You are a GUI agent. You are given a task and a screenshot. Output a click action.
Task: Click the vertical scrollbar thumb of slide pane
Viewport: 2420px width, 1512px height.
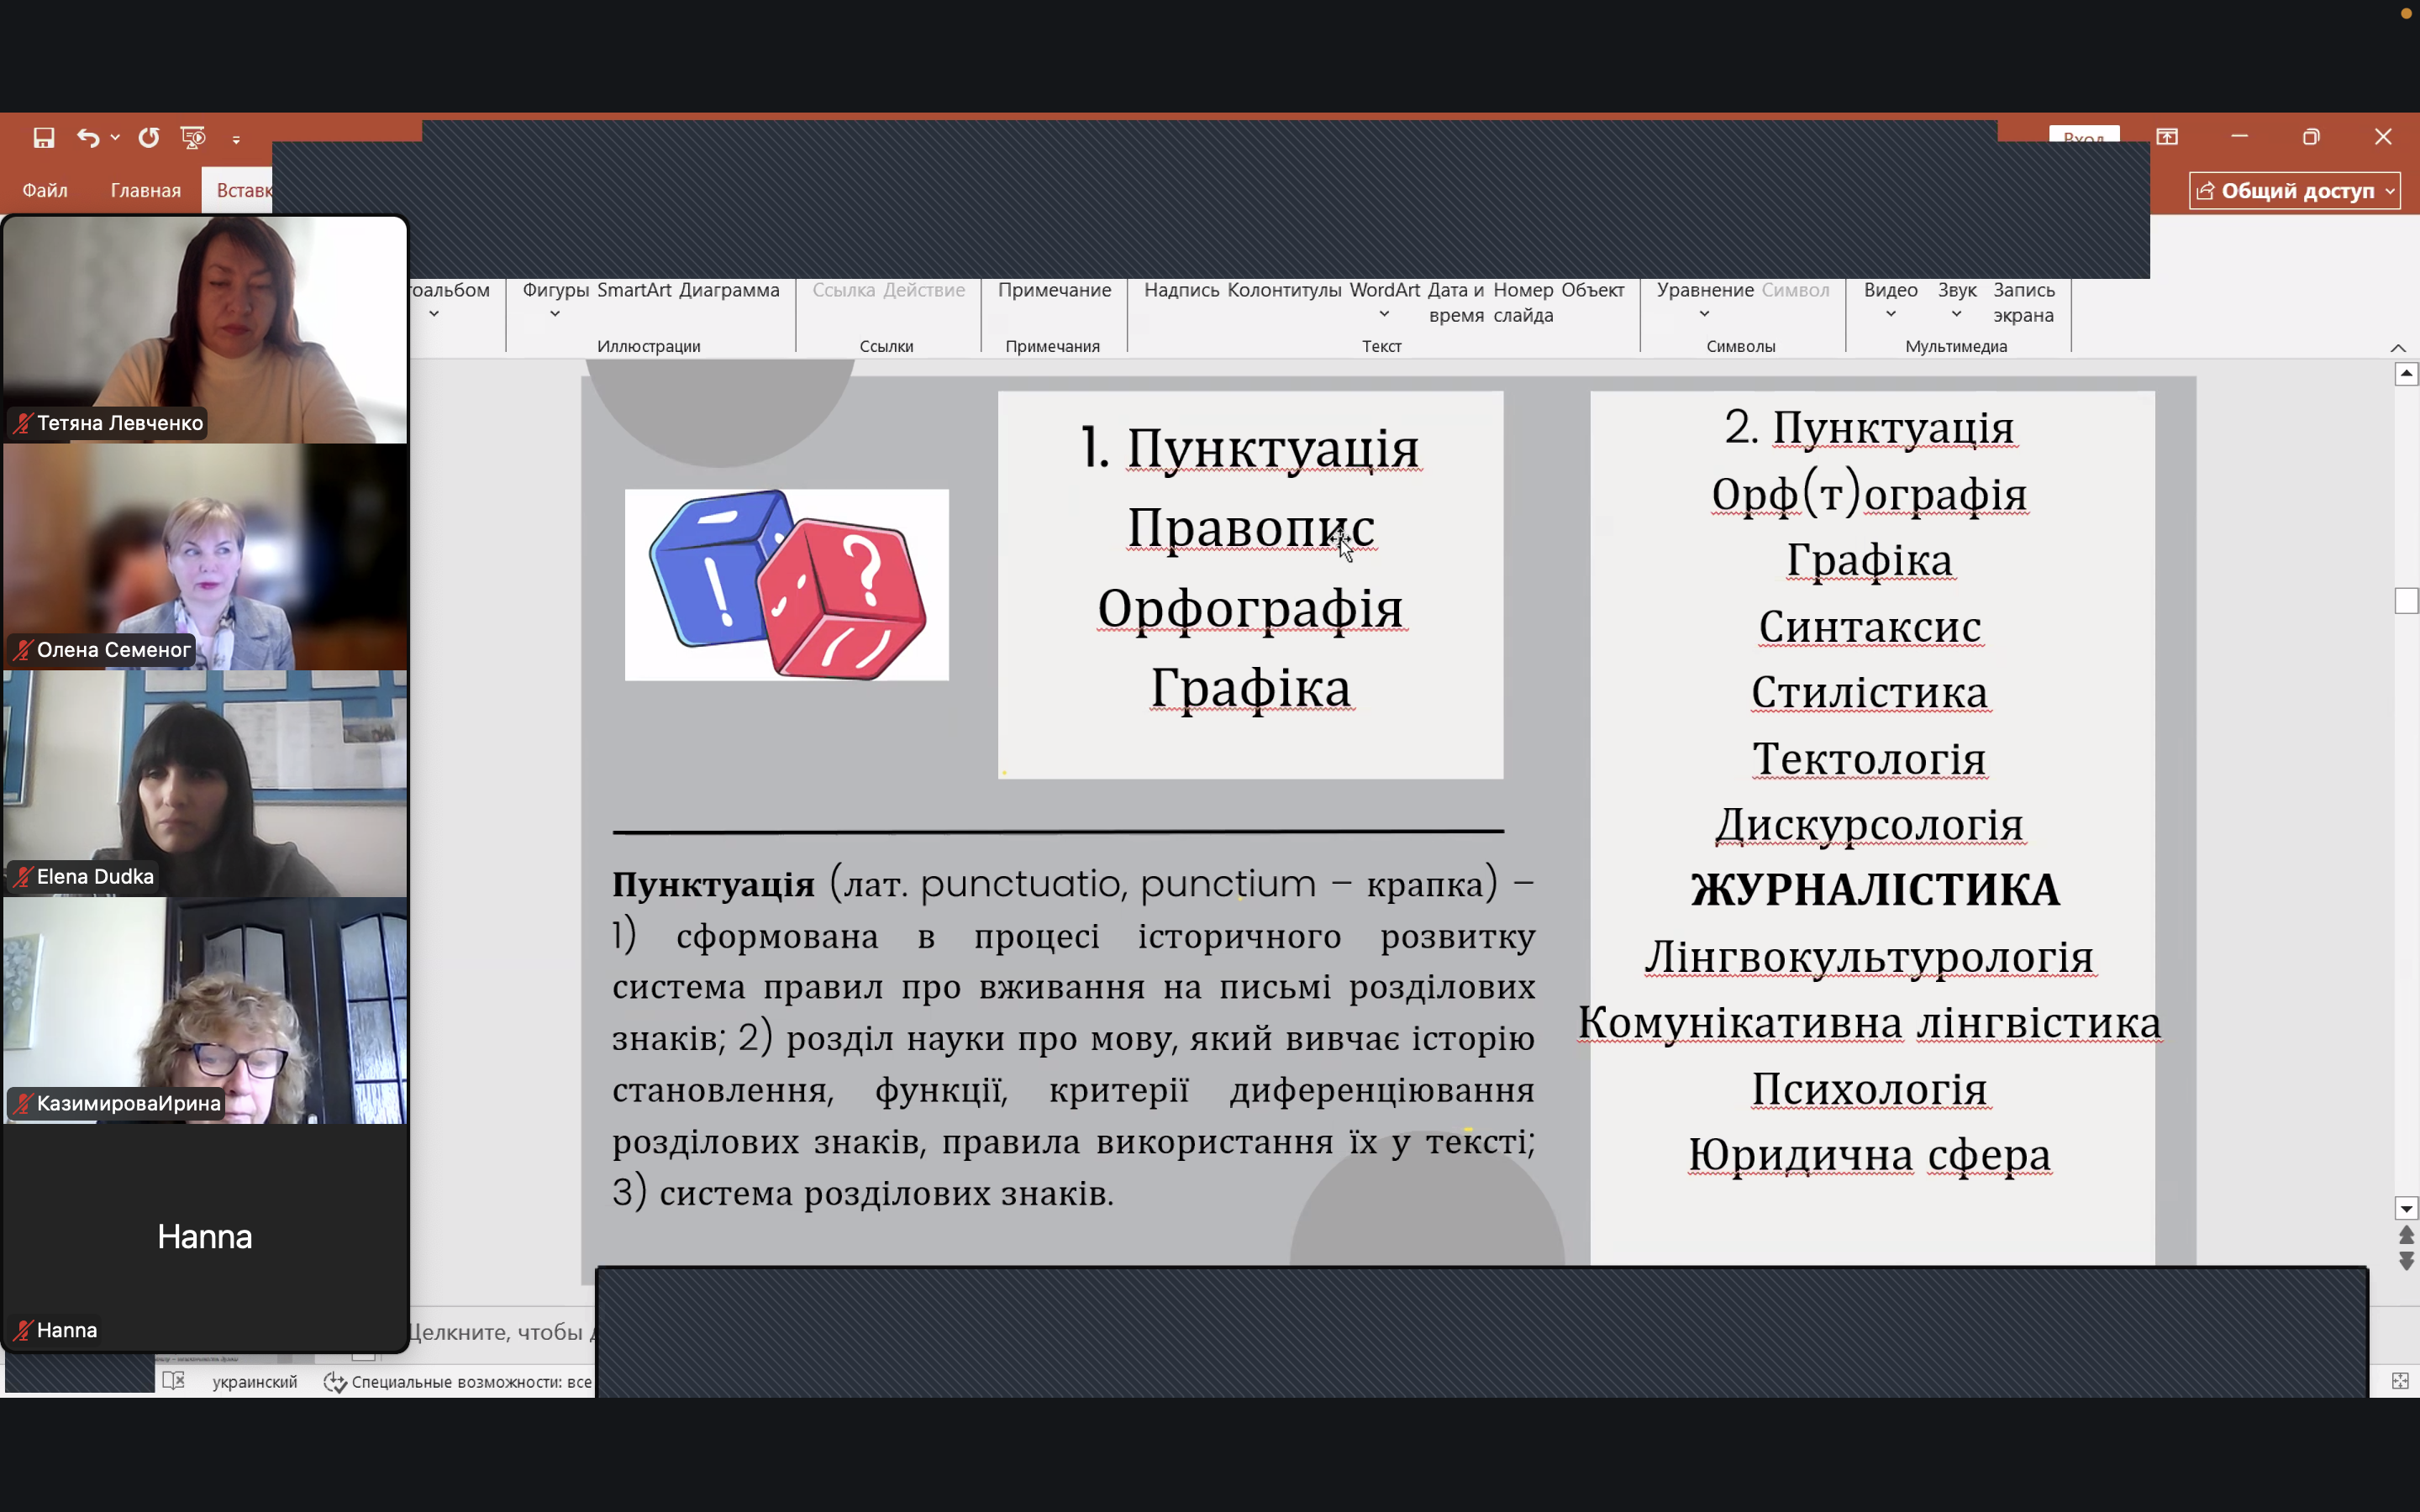pos(2406,600)
